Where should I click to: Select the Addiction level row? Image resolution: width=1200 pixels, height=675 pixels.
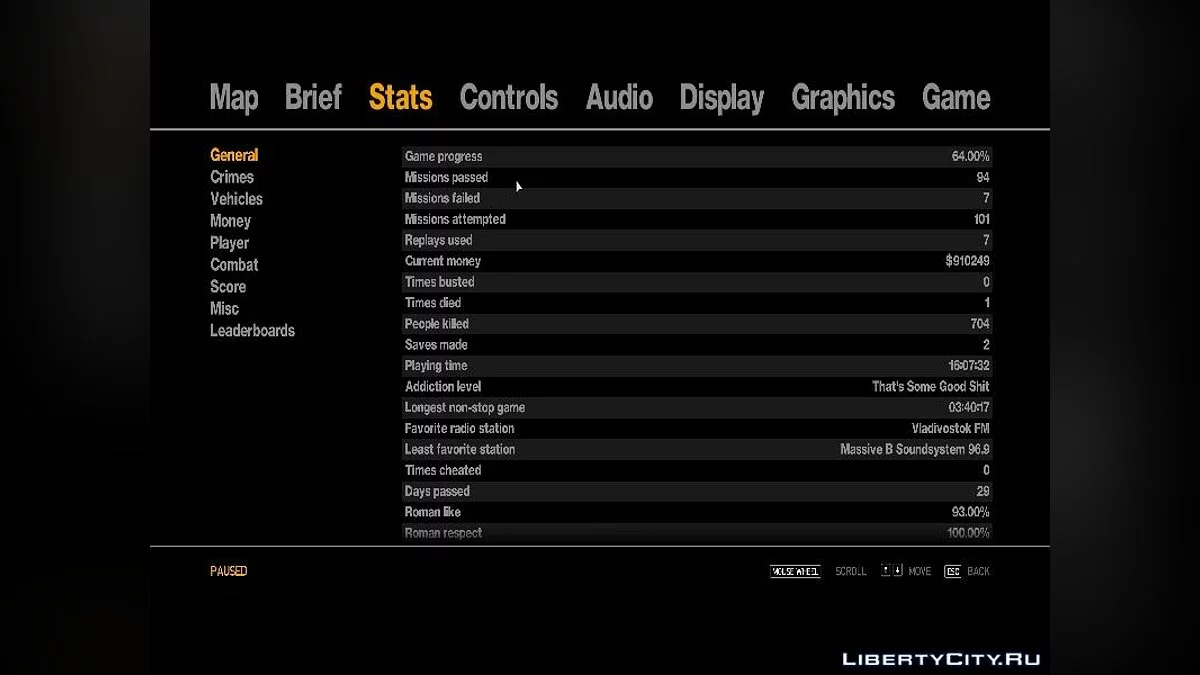pos(697,387)
